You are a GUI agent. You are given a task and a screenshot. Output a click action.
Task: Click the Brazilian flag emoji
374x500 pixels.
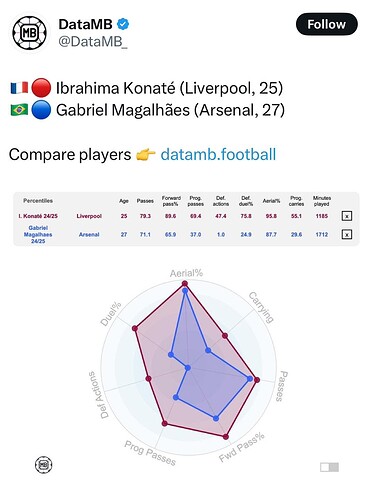coord(19,110)
